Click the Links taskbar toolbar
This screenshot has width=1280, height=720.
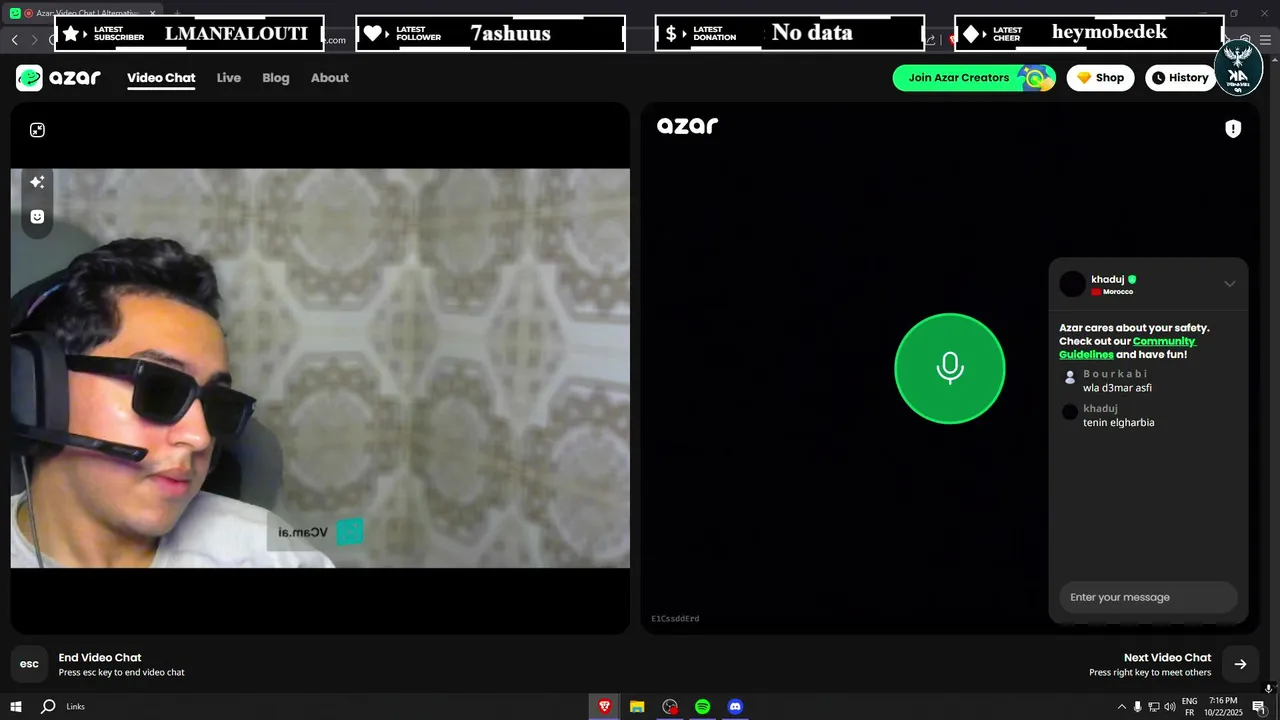[x=76, y=706]
